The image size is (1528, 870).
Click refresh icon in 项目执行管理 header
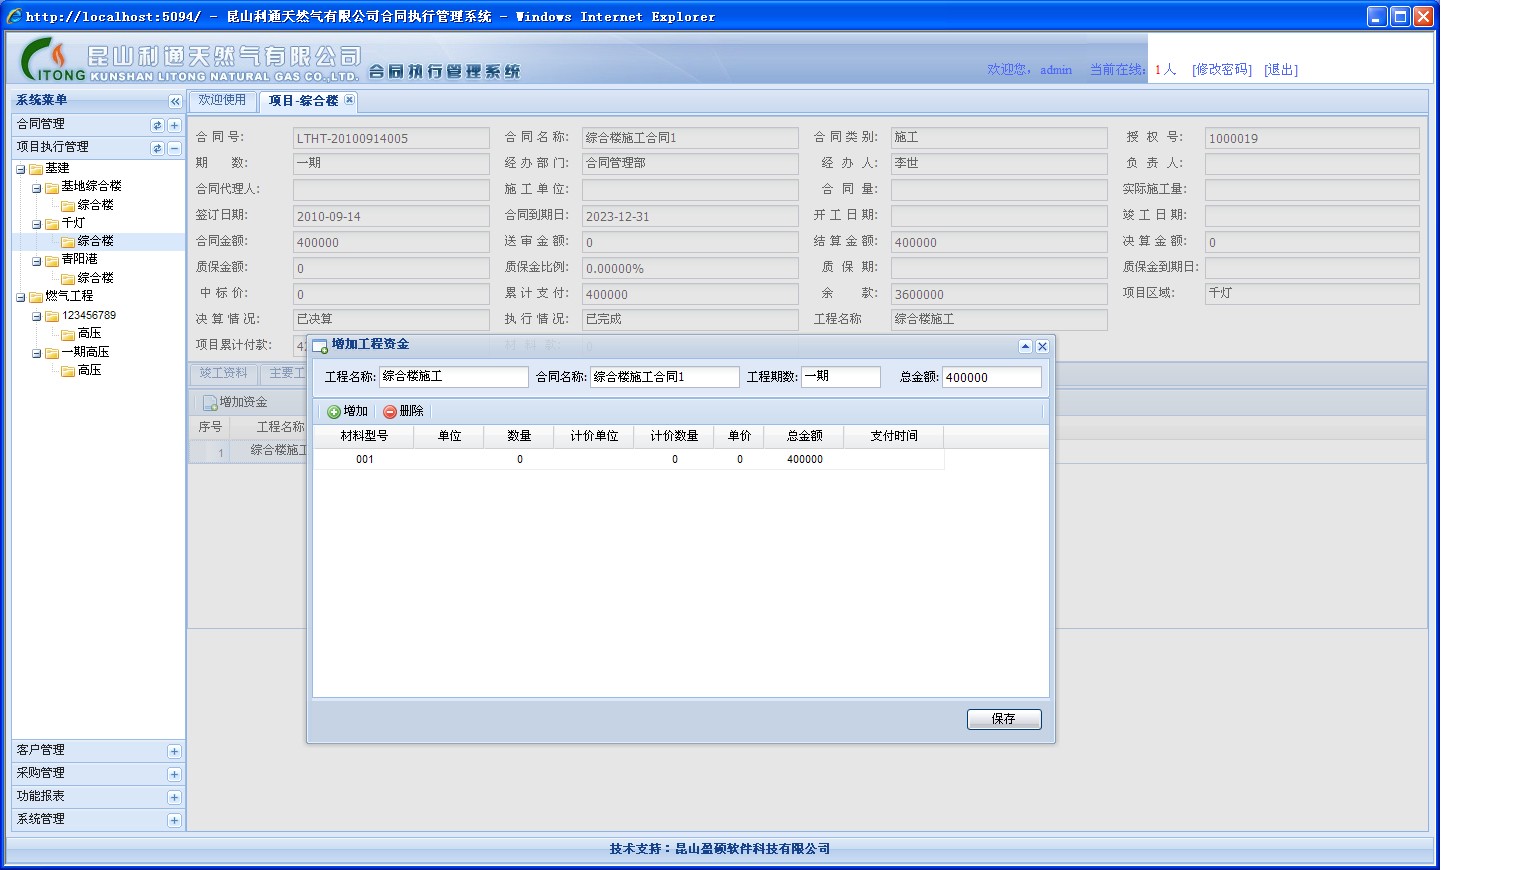157,148
